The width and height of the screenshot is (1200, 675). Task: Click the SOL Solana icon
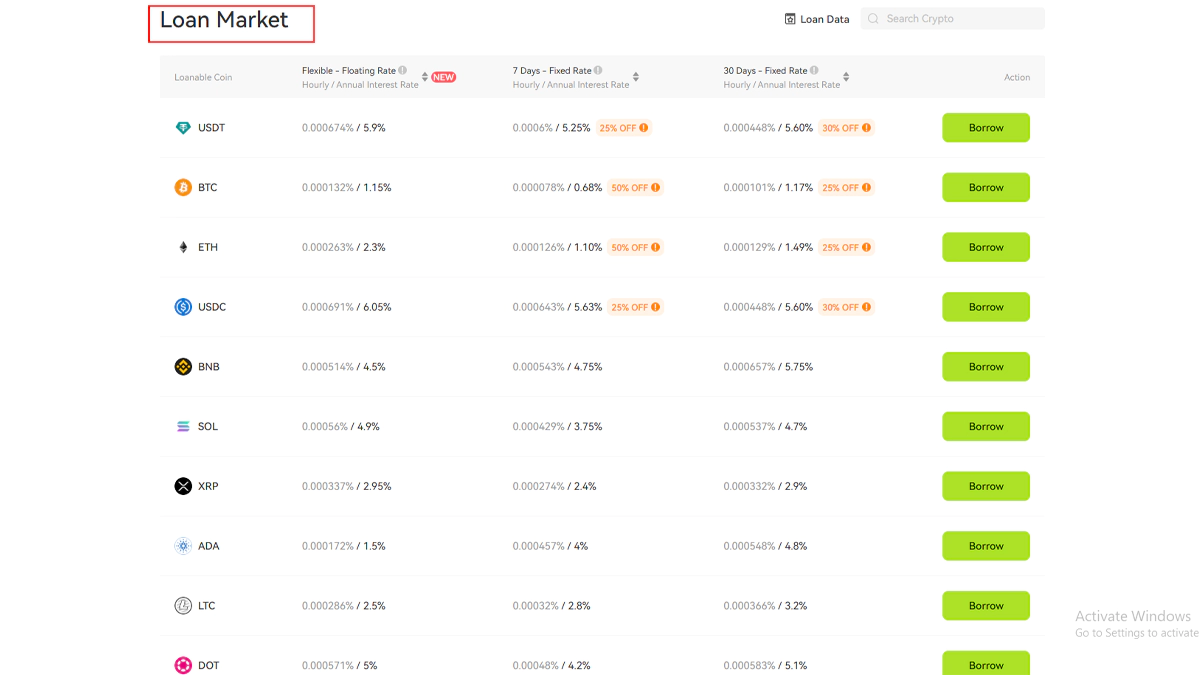[183, 427]
